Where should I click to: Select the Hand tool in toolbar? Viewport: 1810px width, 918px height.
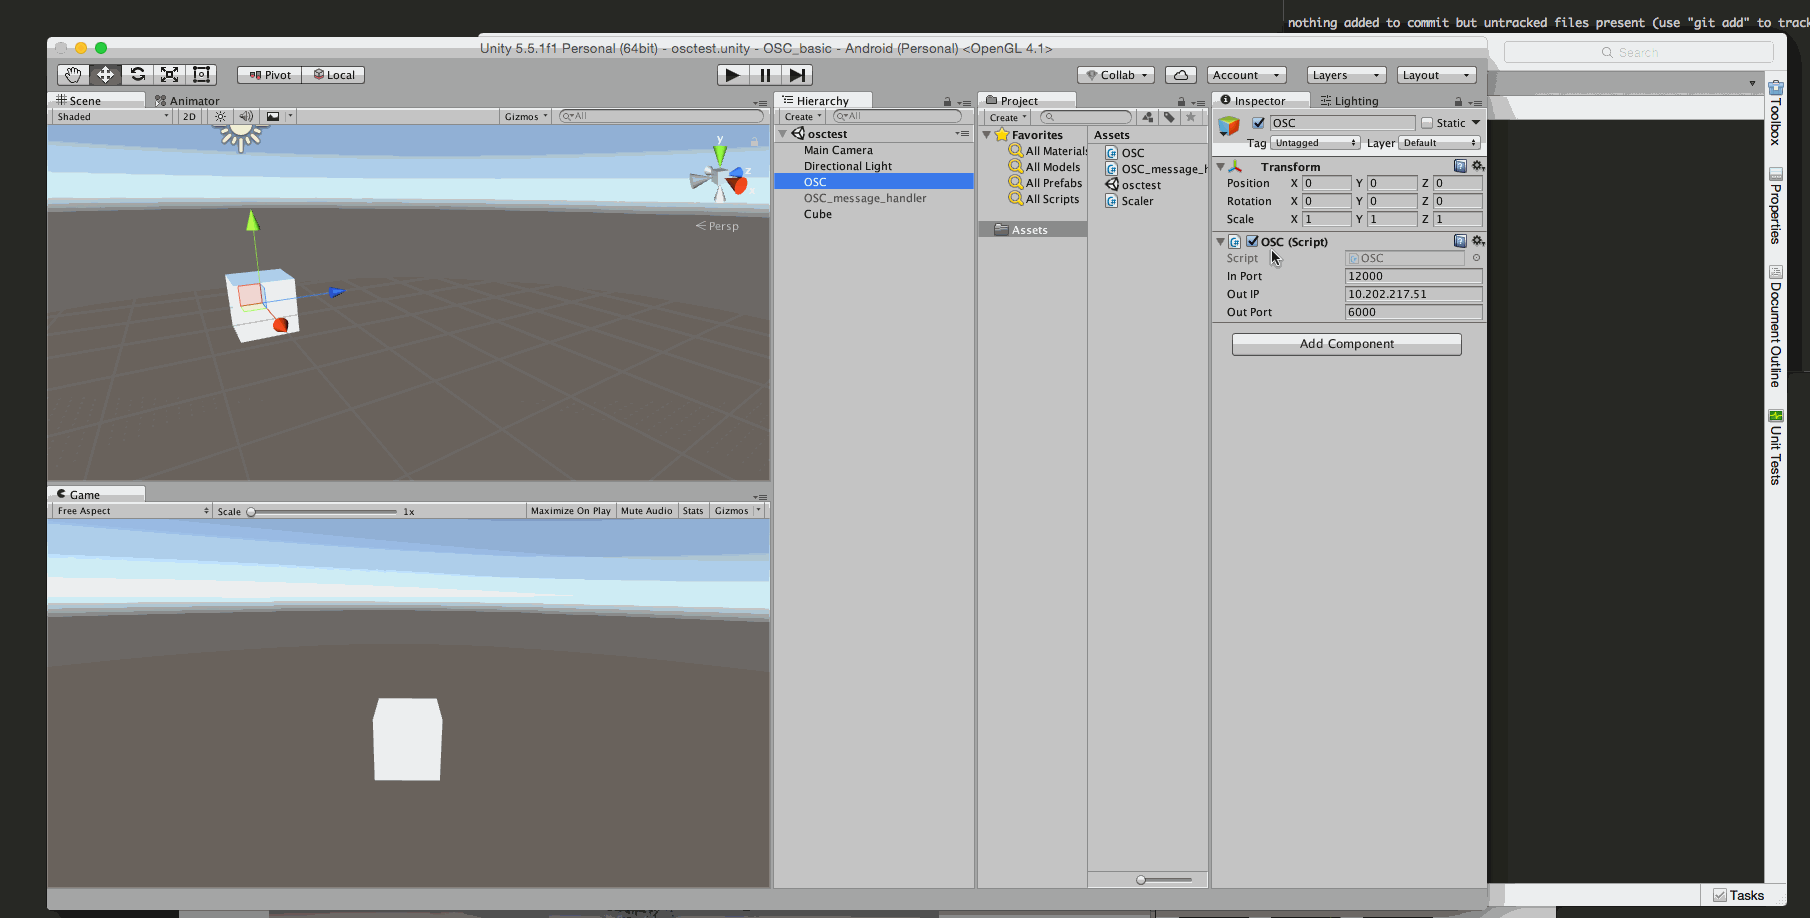pos(72,75)
